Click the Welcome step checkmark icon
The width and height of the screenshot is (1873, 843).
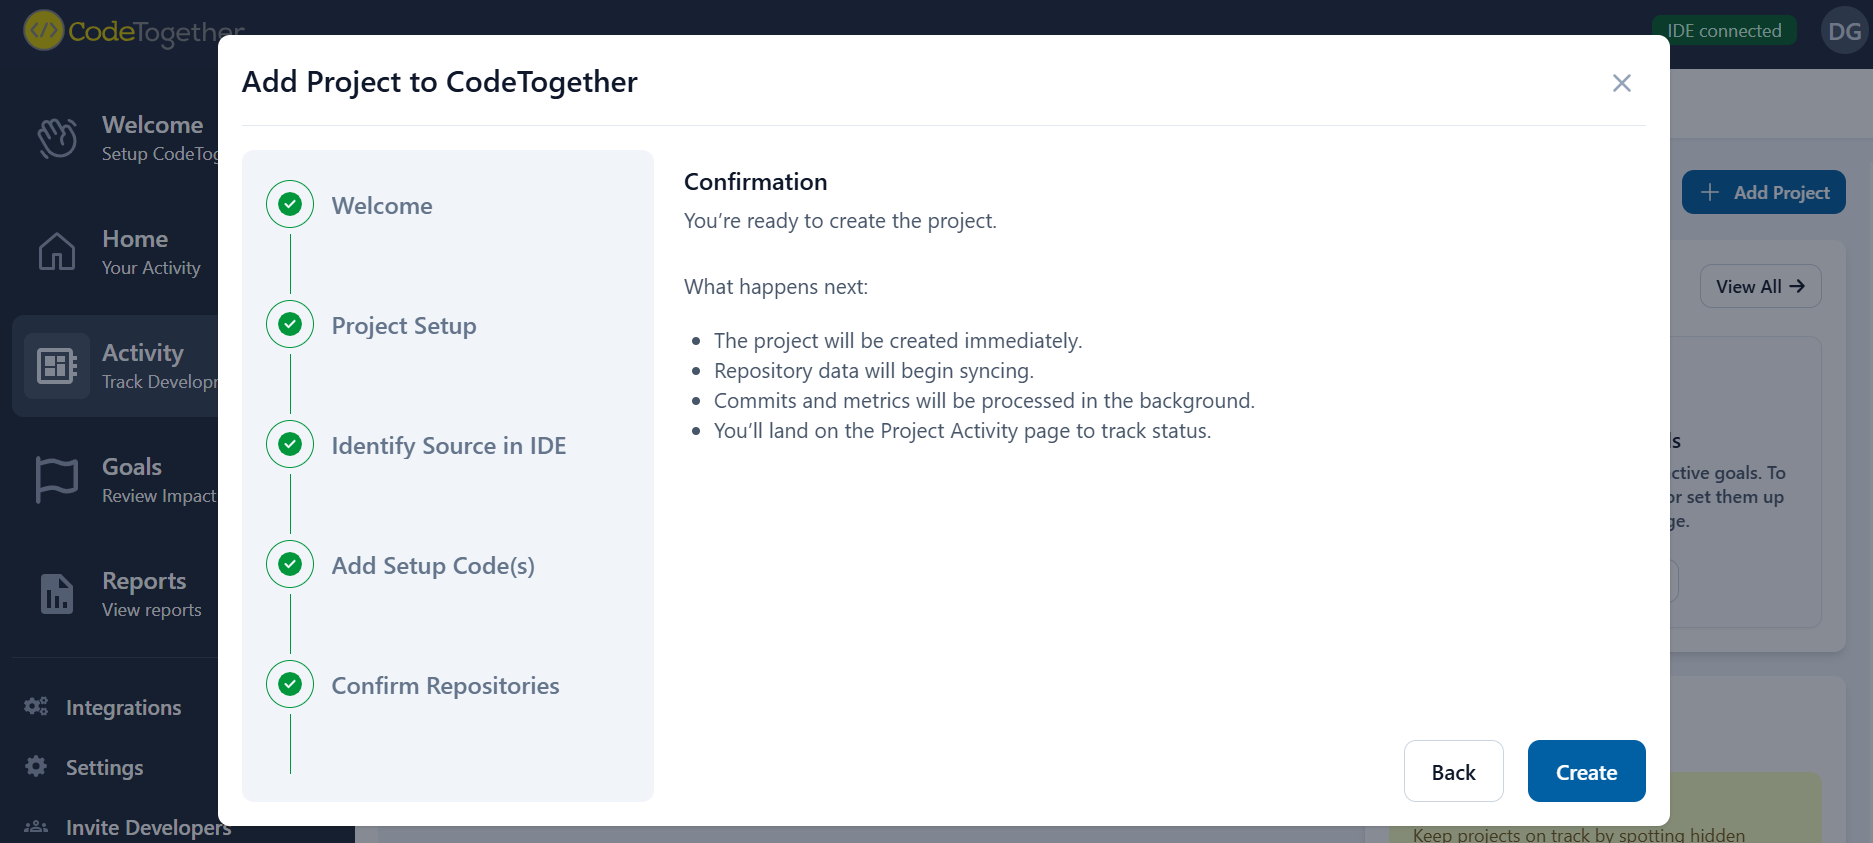click(x=290, y=205)
